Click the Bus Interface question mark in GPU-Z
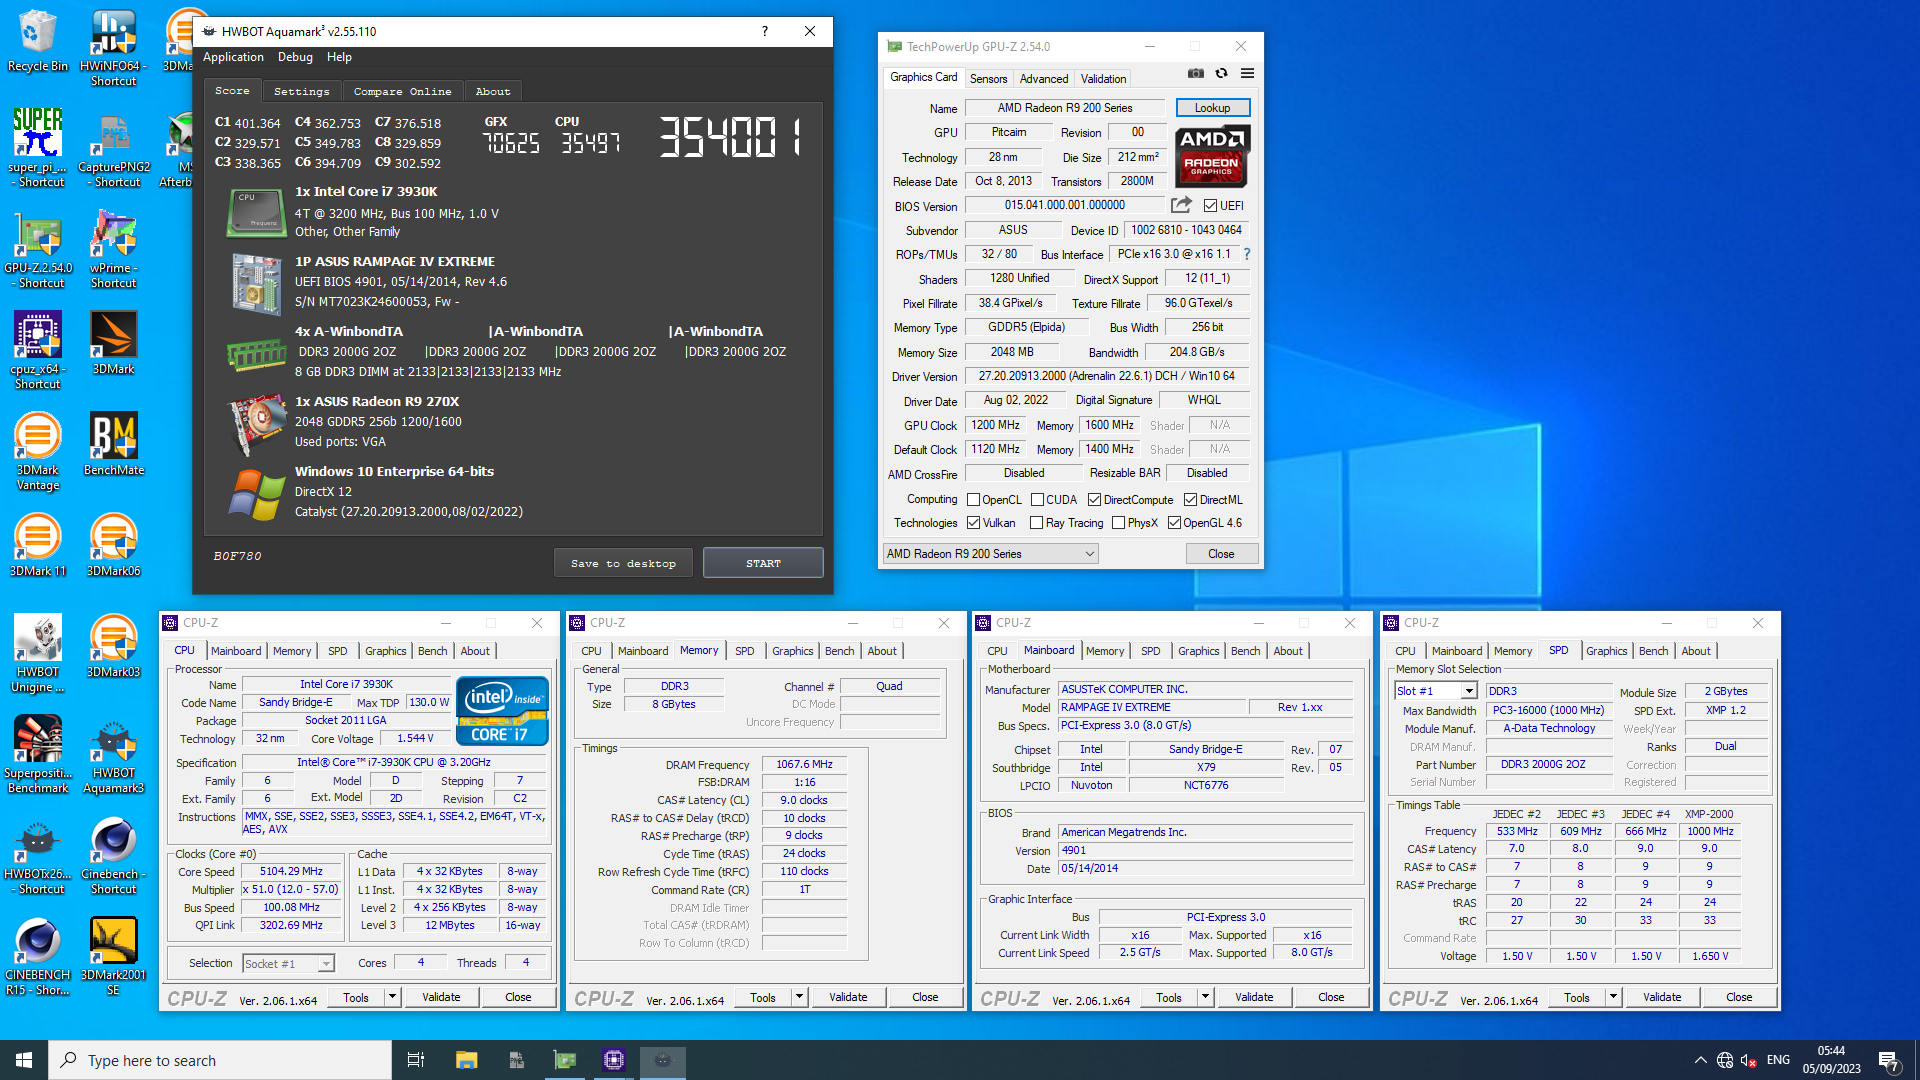Screen dimensions: 1920x1080 [1247, 254]
